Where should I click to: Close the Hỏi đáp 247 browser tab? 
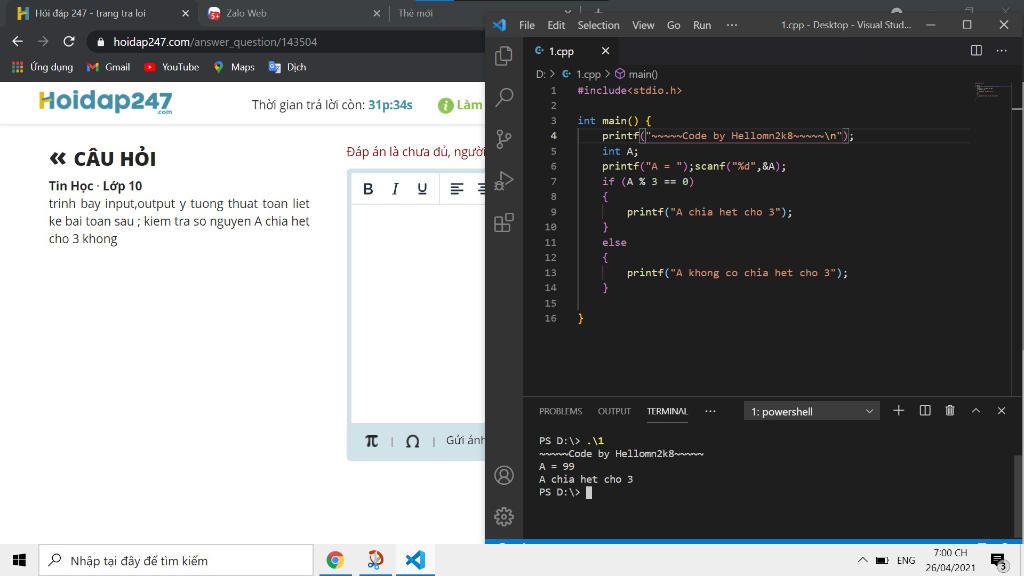(185, 13)
